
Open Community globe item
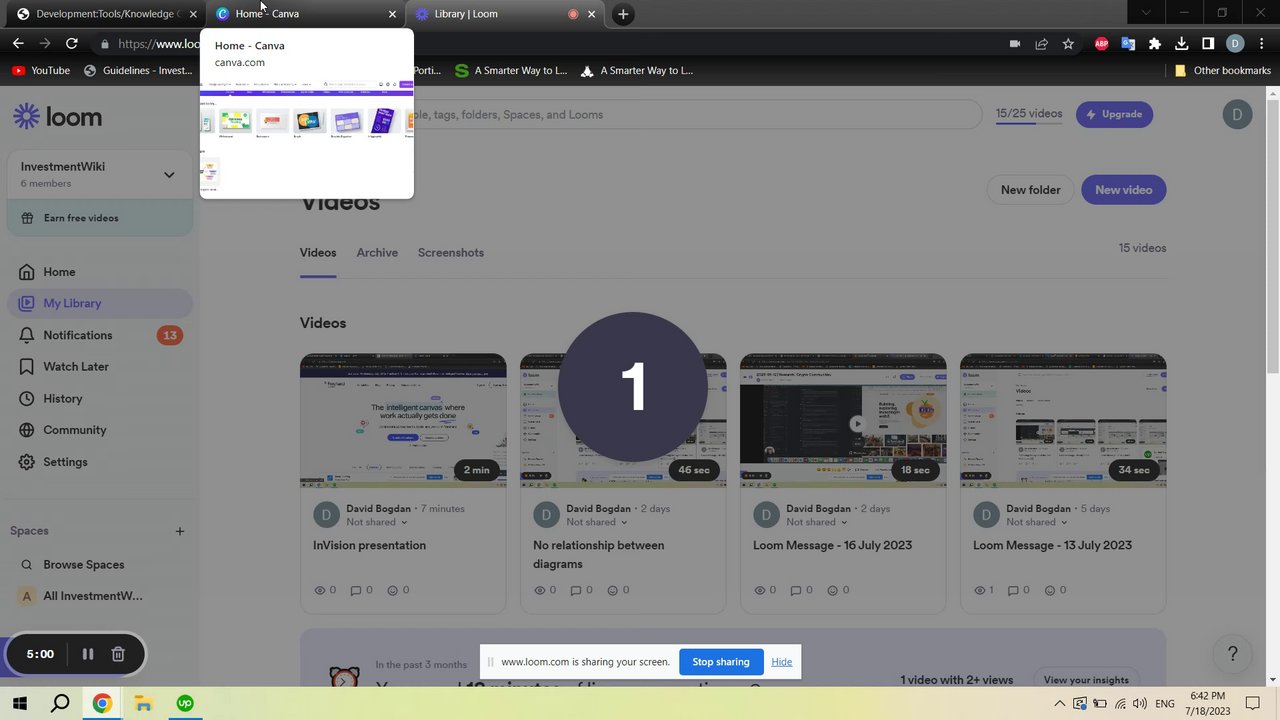(x=26, y=430)
